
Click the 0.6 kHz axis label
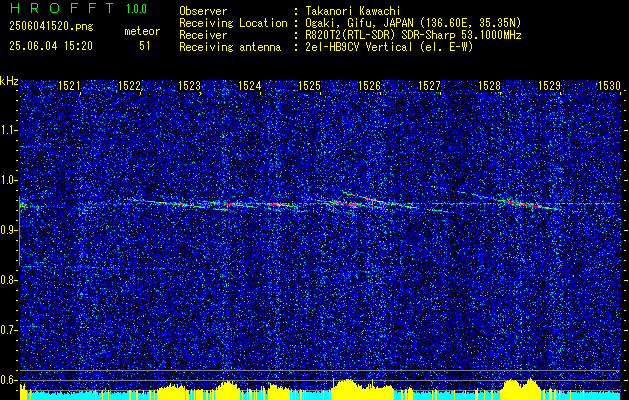point(8,380)
